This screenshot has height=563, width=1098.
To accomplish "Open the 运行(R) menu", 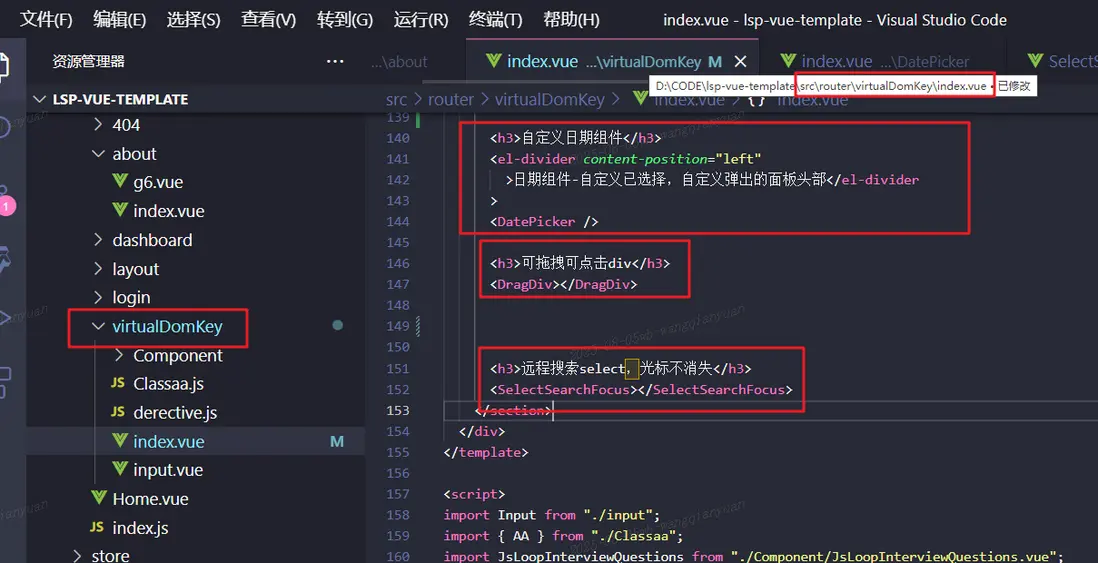I will point(421,20).
